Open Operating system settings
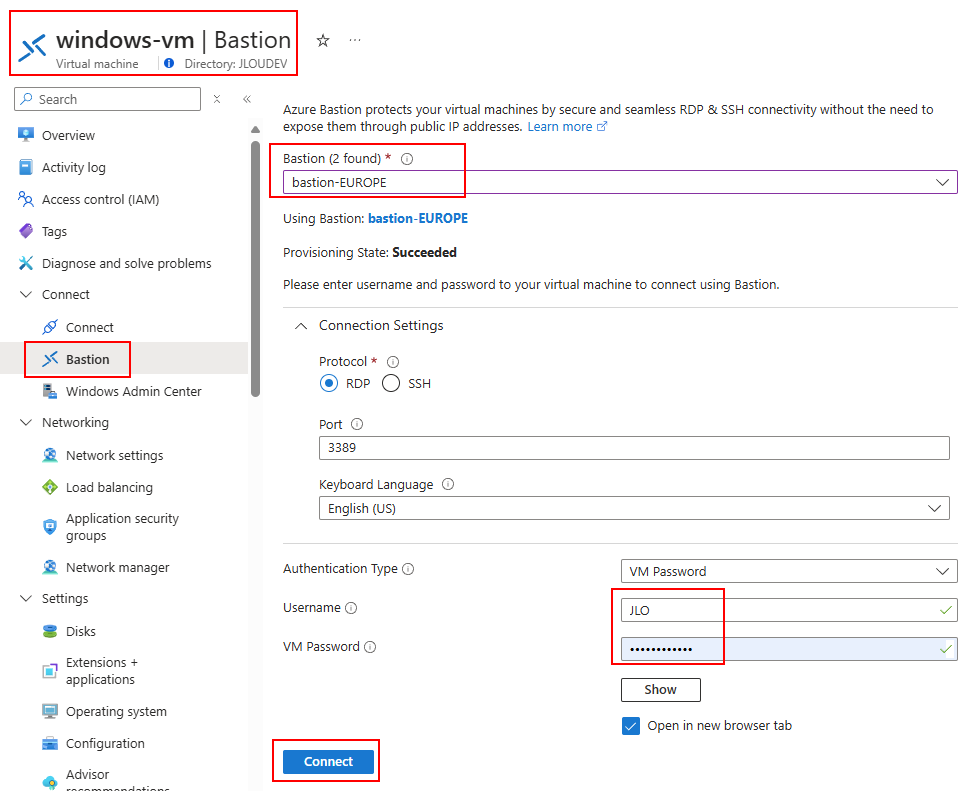Screen dimensions: 964x791 tap(116, 711)
